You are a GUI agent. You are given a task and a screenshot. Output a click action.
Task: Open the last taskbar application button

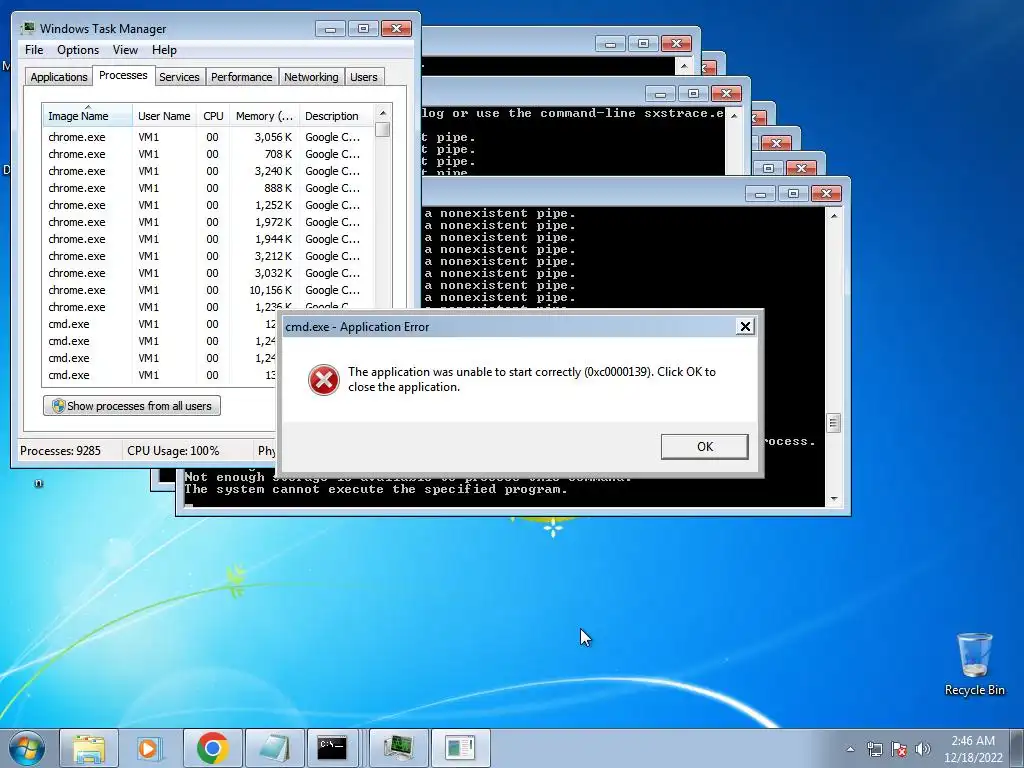click(x=460, y=748)
